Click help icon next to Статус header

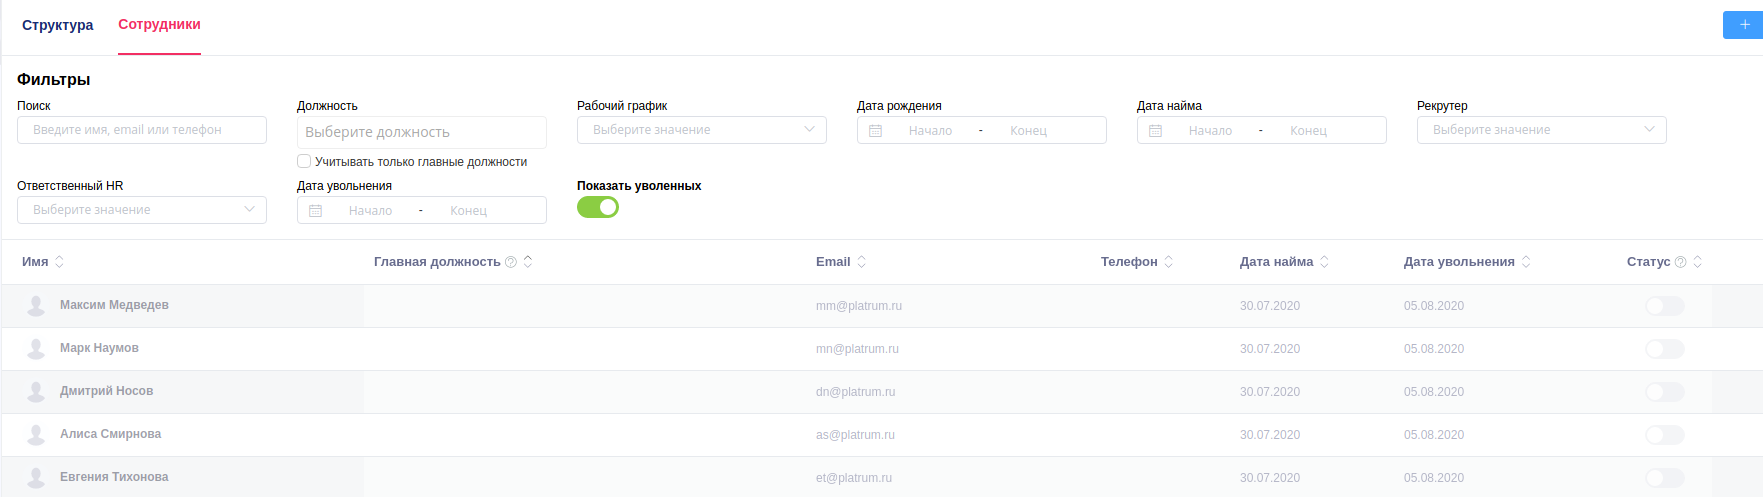pyautogui.click(x=1681, y=262)
